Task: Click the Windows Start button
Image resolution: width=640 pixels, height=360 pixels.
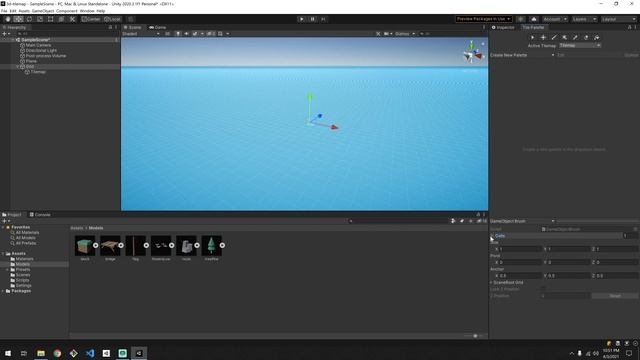Action: click(x=8, y=353)
